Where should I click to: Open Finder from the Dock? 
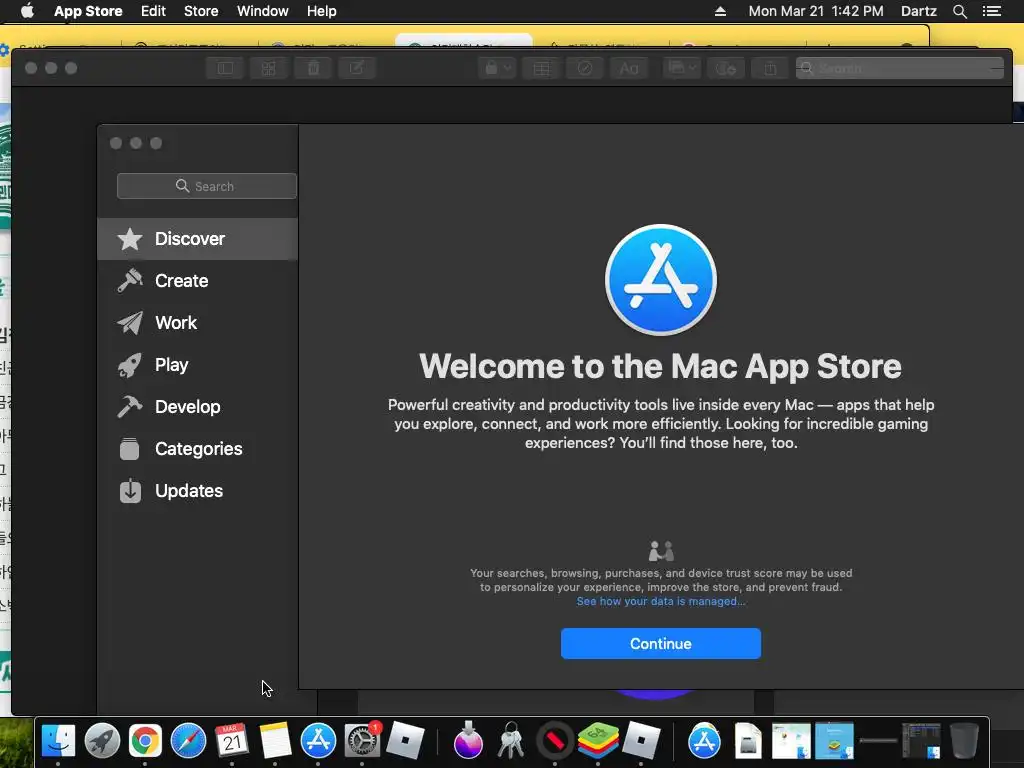(x=58, y=741)
